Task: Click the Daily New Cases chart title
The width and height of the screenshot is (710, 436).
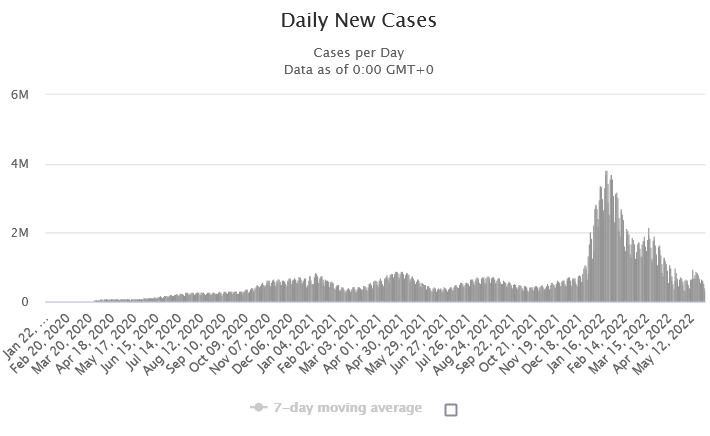Action: tap(358, 20)
